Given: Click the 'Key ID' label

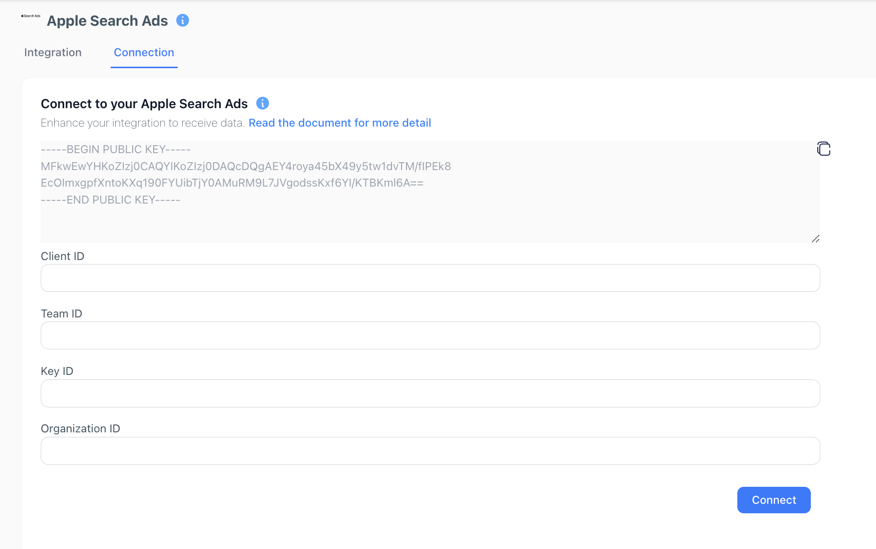Looking at the screenshot, I should pos(57,371).
